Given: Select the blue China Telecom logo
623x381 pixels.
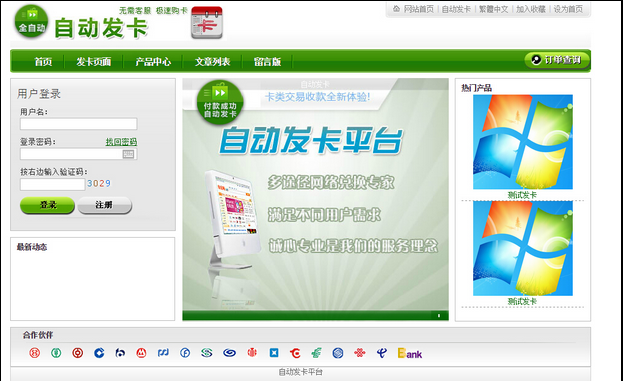Looking at the screenshot, I should 382,352.
